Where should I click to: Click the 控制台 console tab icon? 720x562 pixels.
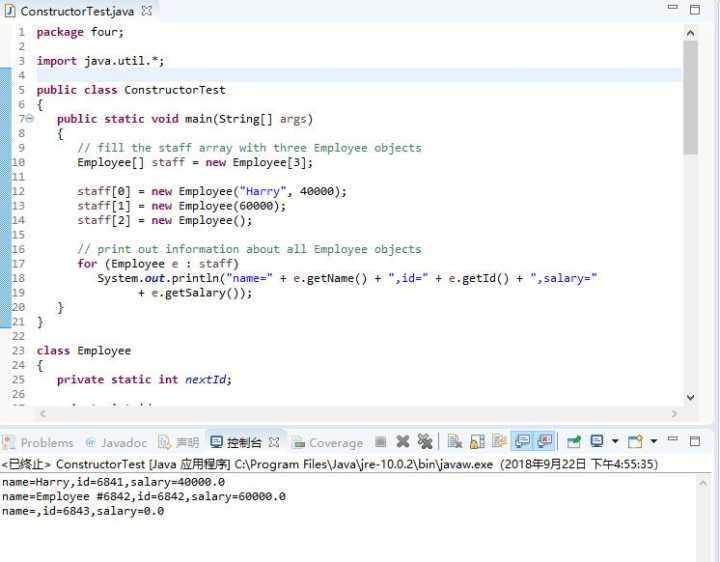(216, 442)
